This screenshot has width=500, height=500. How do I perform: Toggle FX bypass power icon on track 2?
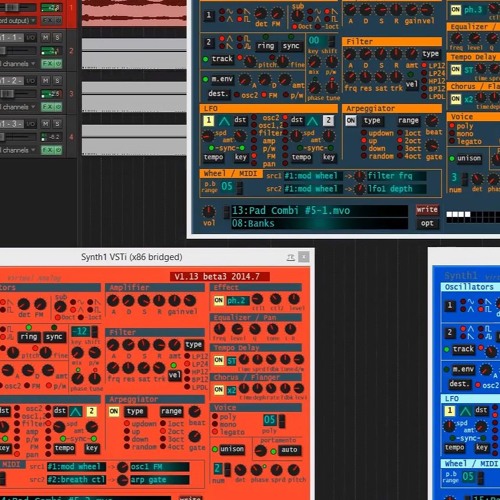pos(58,63)
